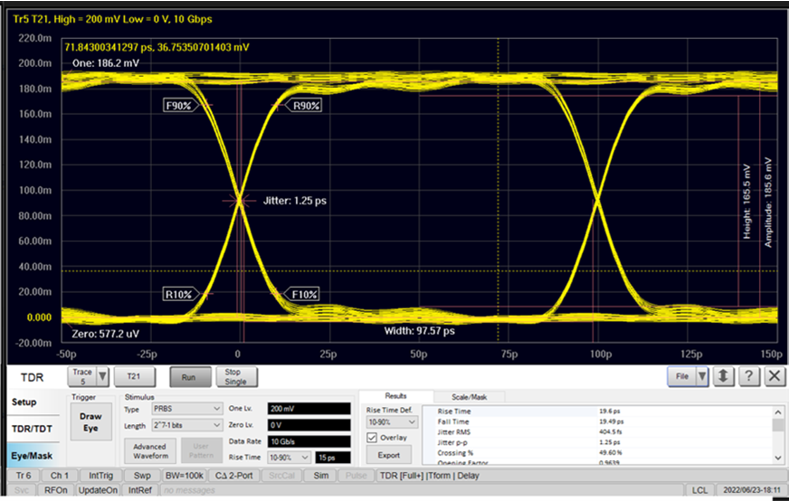
Task: Click the Data Rate 10 Gb/s field
Action: click(x=309, y=441)
